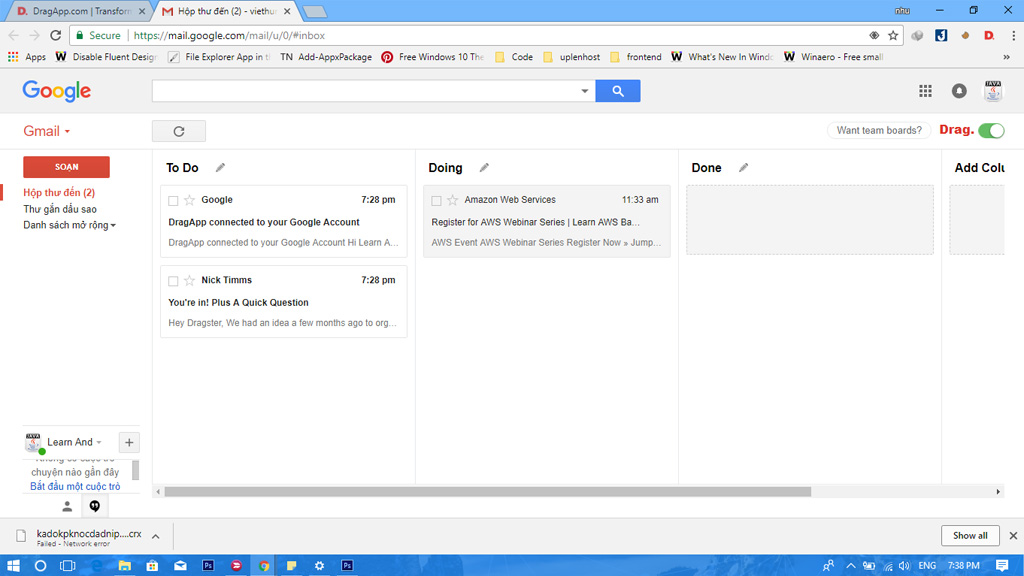Click Bắt đầu một cuộc trò link
Image resolution: width=1024 pixels, height=576 pixels.
[75, 487]
